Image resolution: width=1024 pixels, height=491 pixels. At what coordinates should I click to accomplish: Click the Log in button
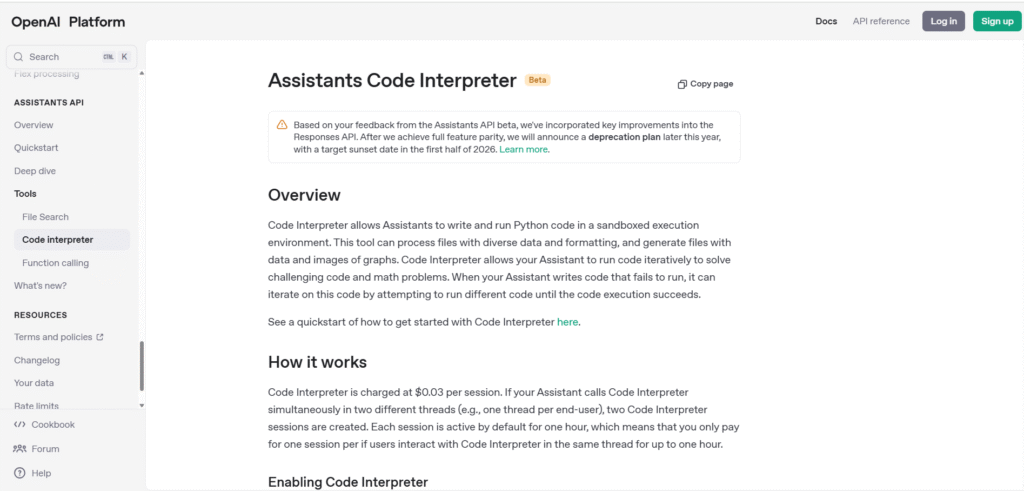point(944,21)
